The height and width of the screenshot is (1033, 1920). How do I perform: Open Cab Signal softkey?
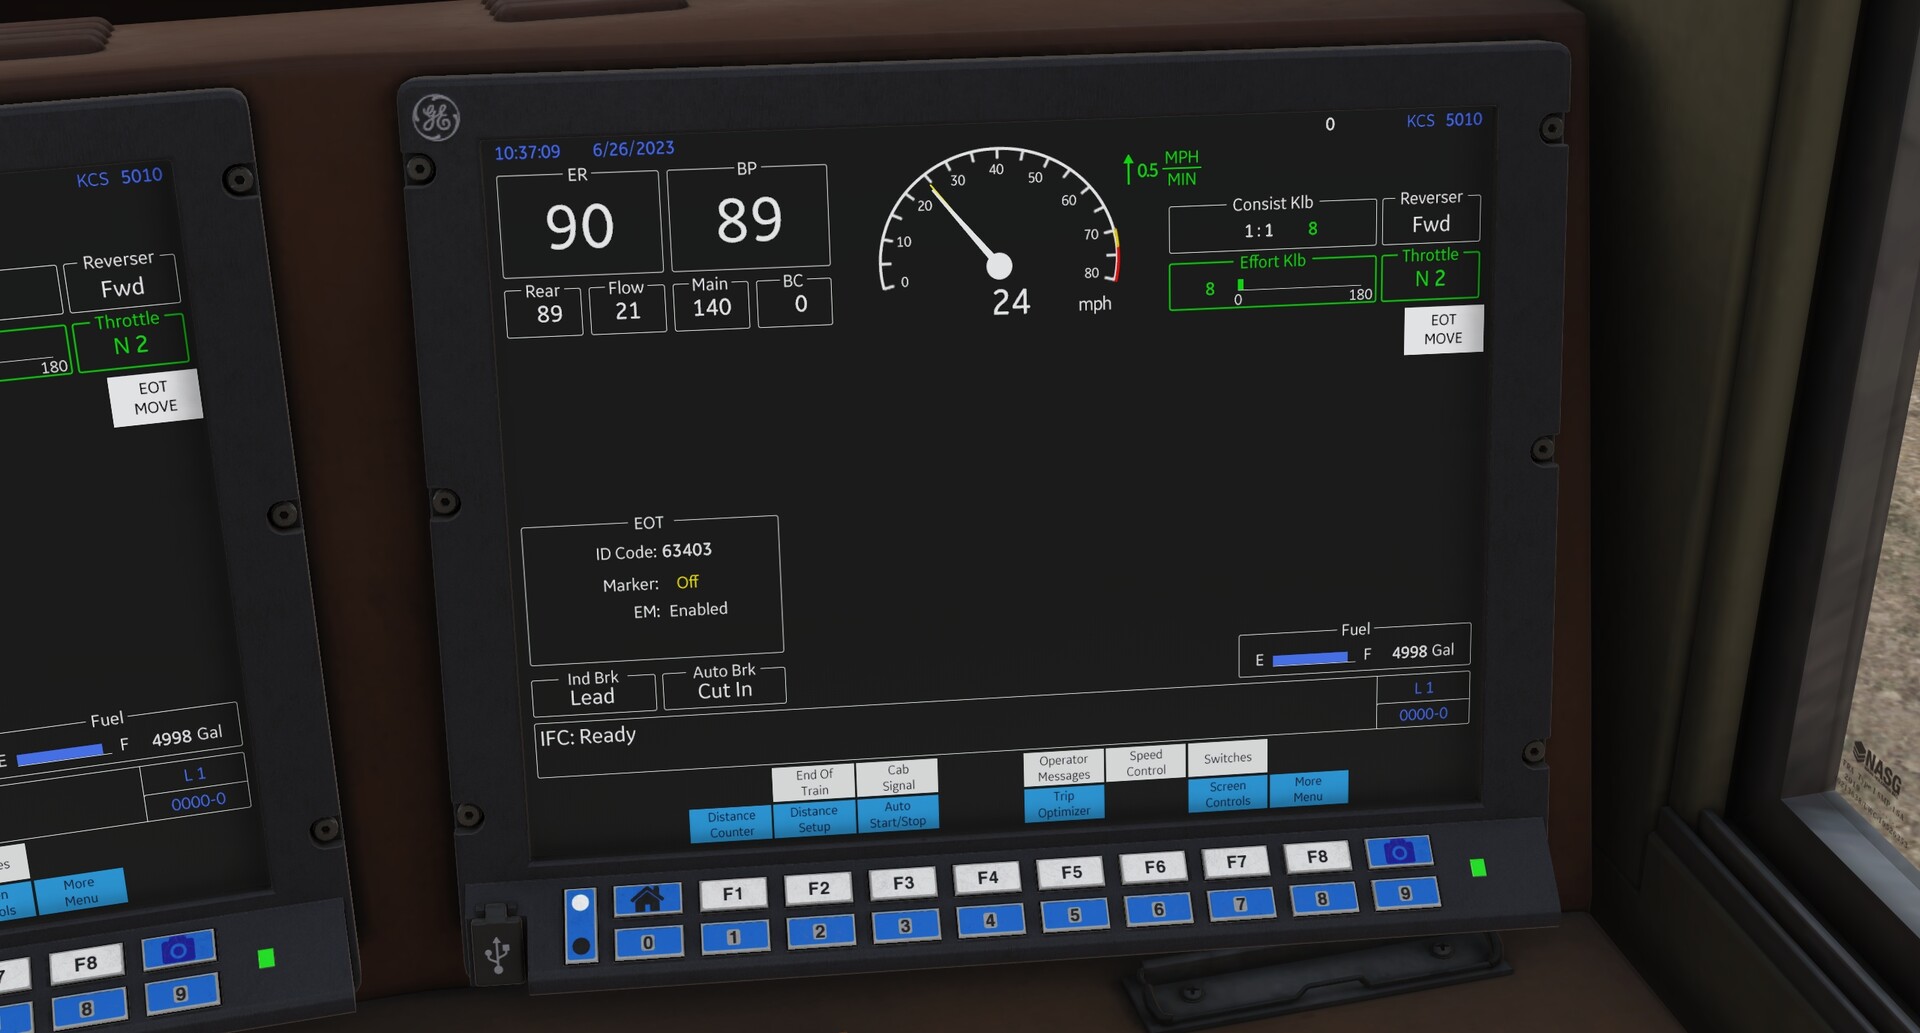[897, 777]
